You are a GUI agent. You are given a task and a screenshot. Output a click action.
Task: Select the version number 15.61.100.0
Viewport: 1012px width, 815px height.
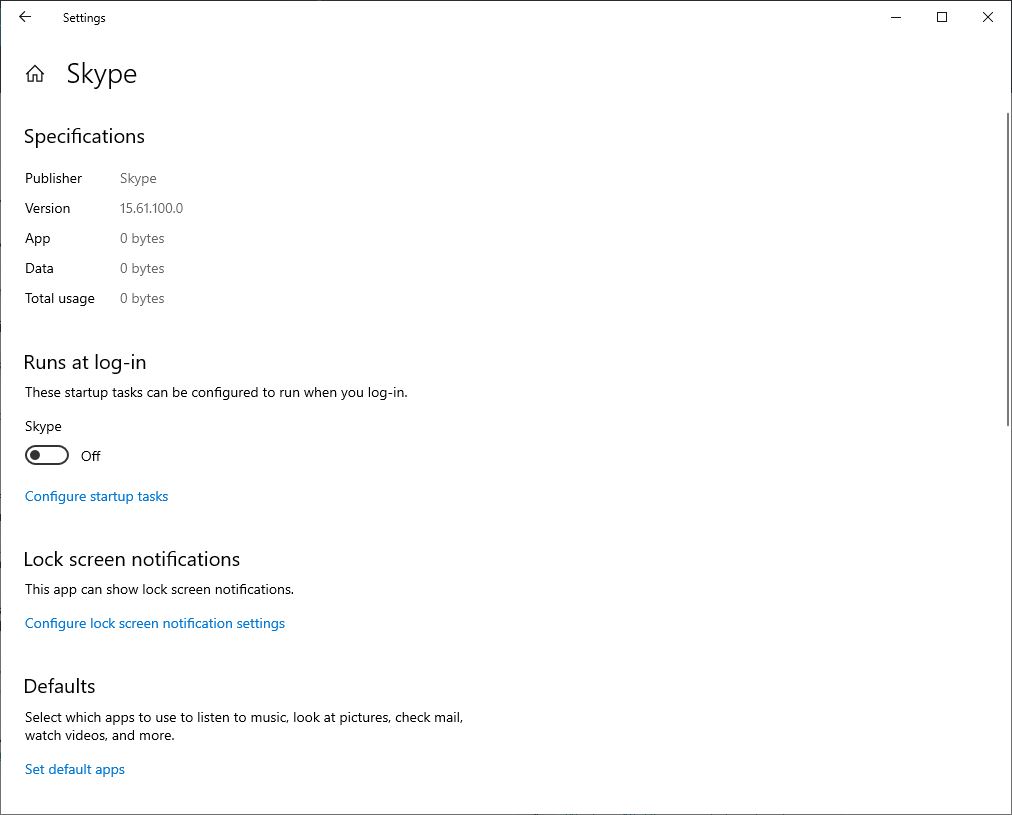152,208
